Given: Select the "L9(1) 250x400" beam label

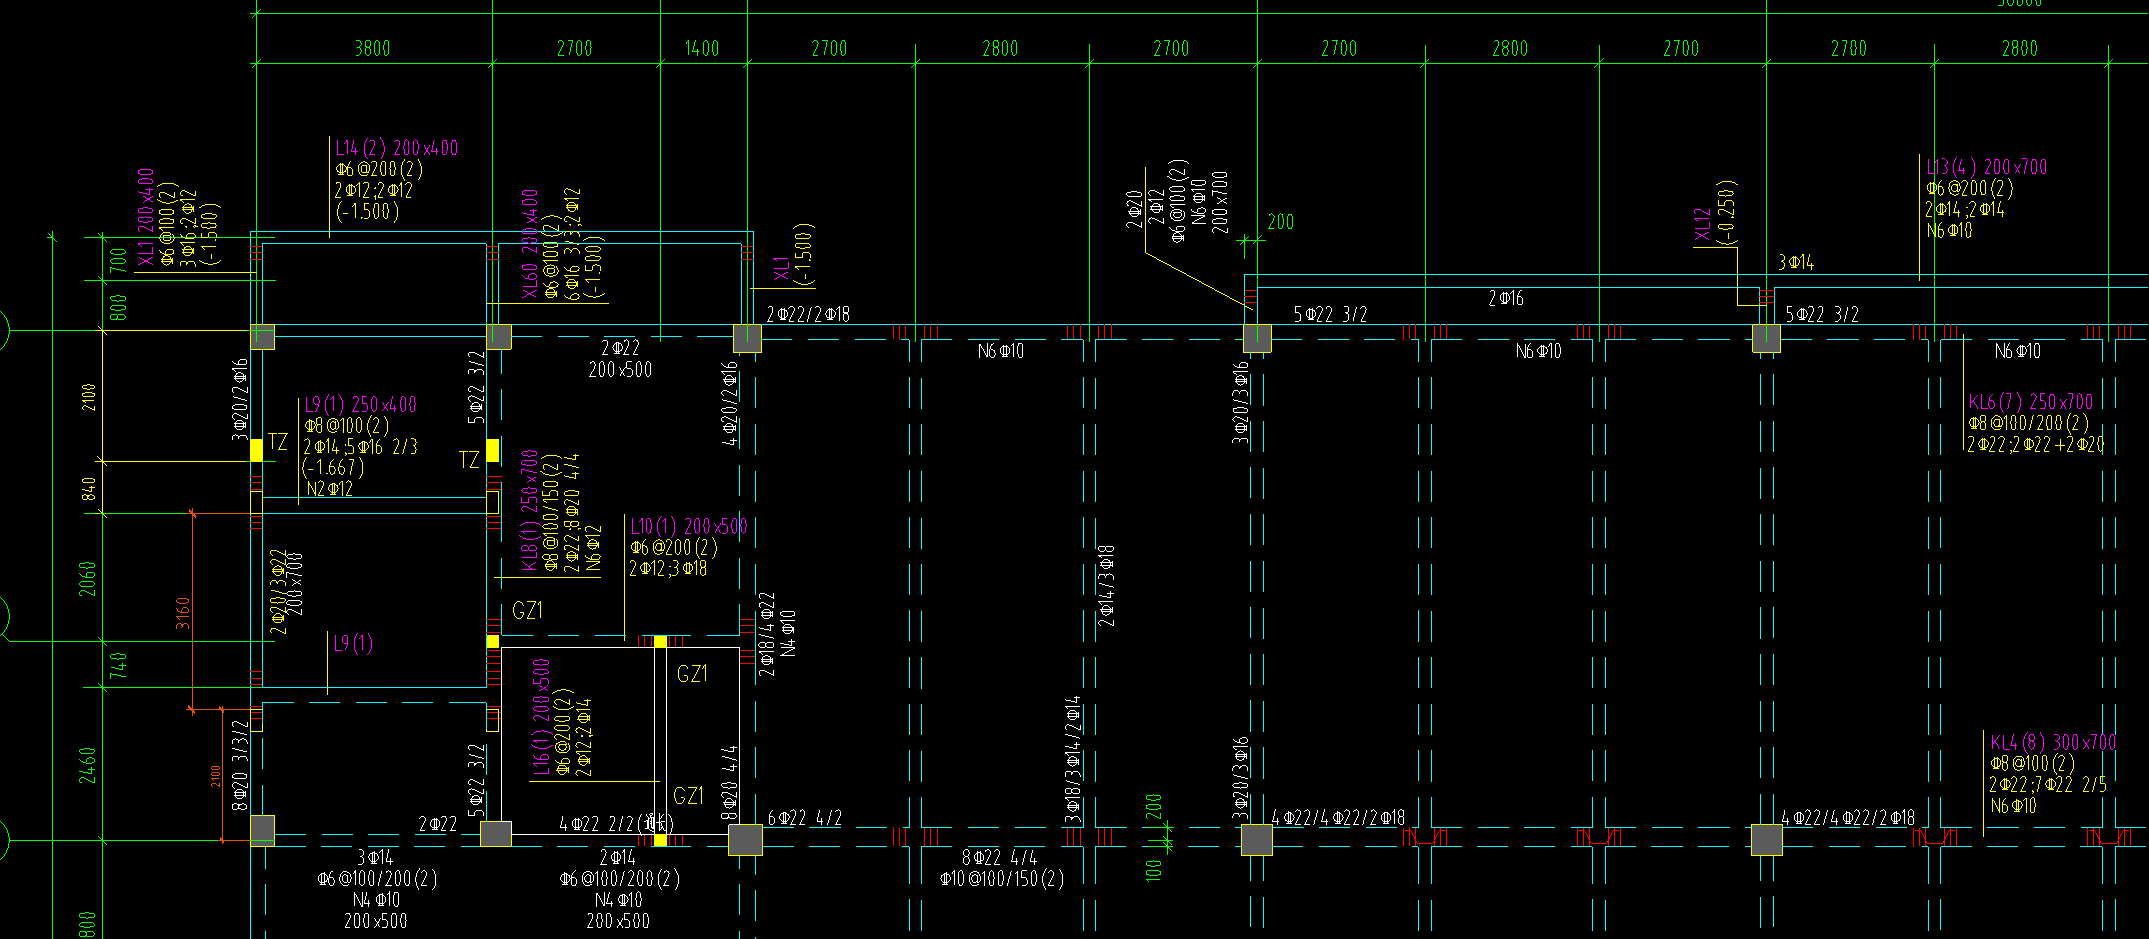Looking at the screenshot, I should pyautogui.click(x=360, y=404).
